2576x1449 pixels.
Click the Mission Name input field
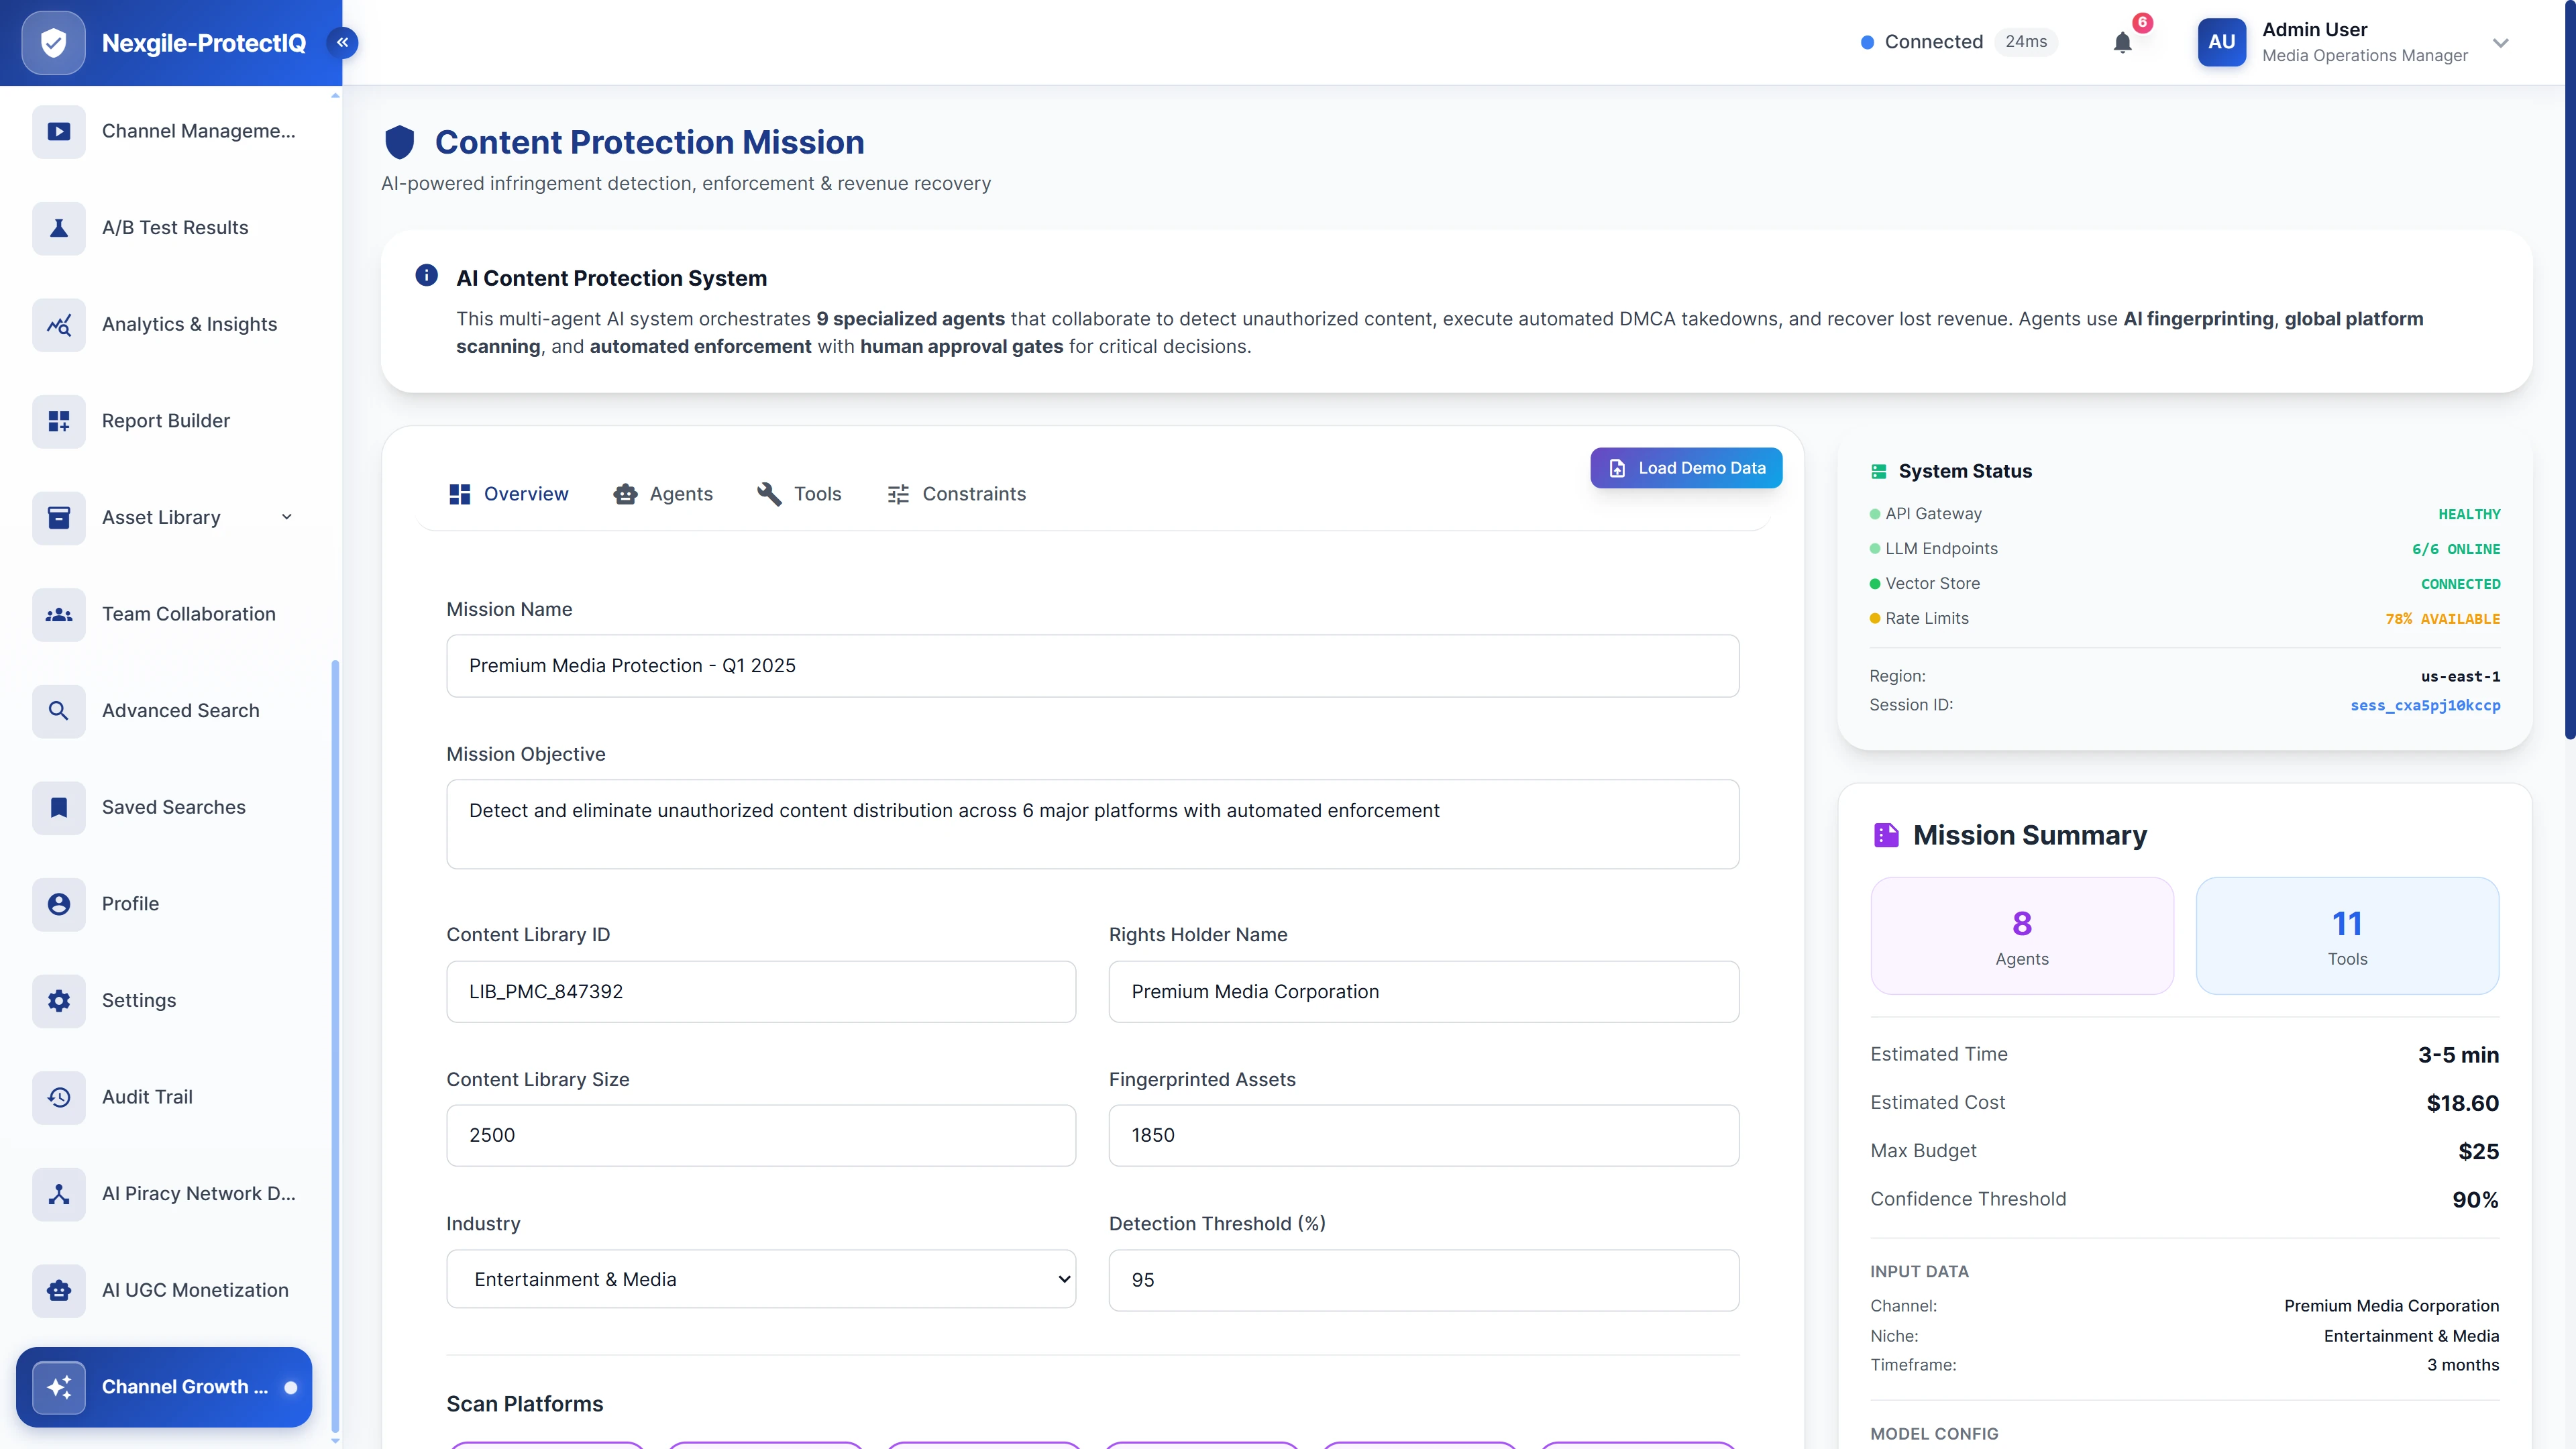[1092, 666]
